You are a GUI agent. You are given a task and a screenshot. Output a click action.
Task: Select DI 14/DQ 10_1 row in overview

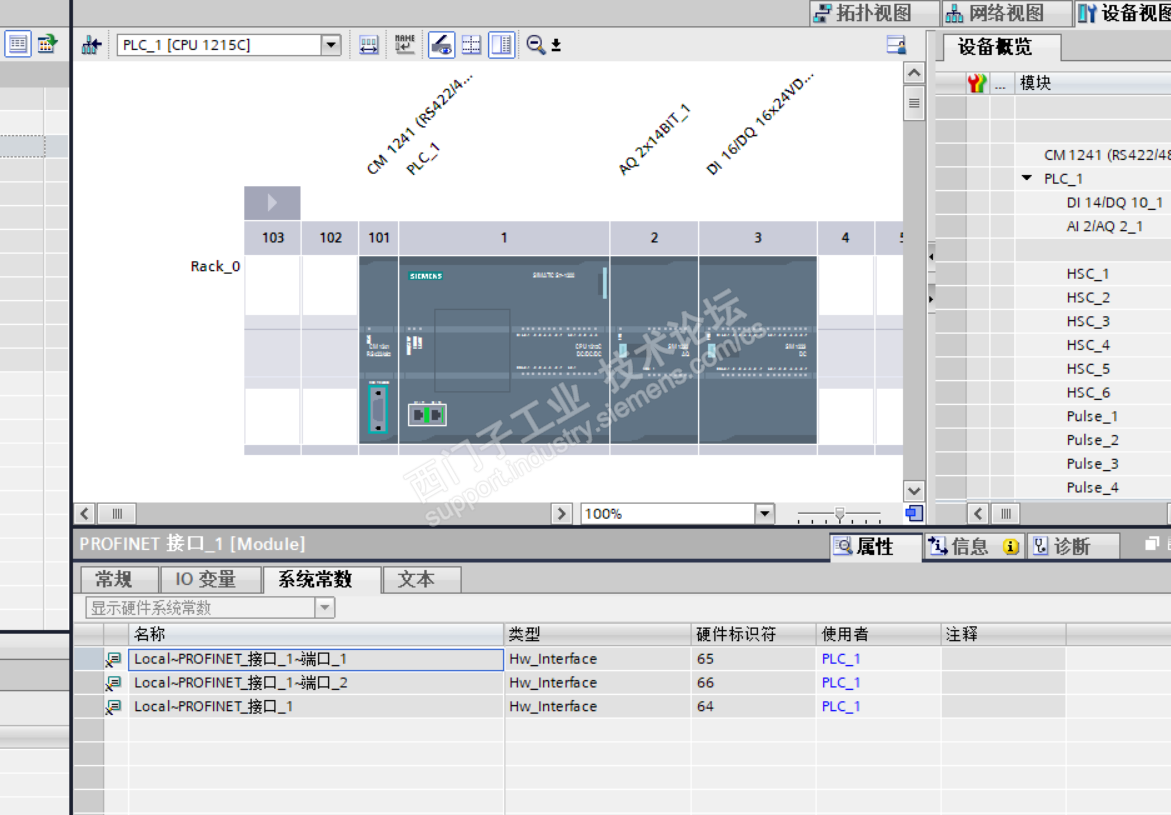point(1114,202)
